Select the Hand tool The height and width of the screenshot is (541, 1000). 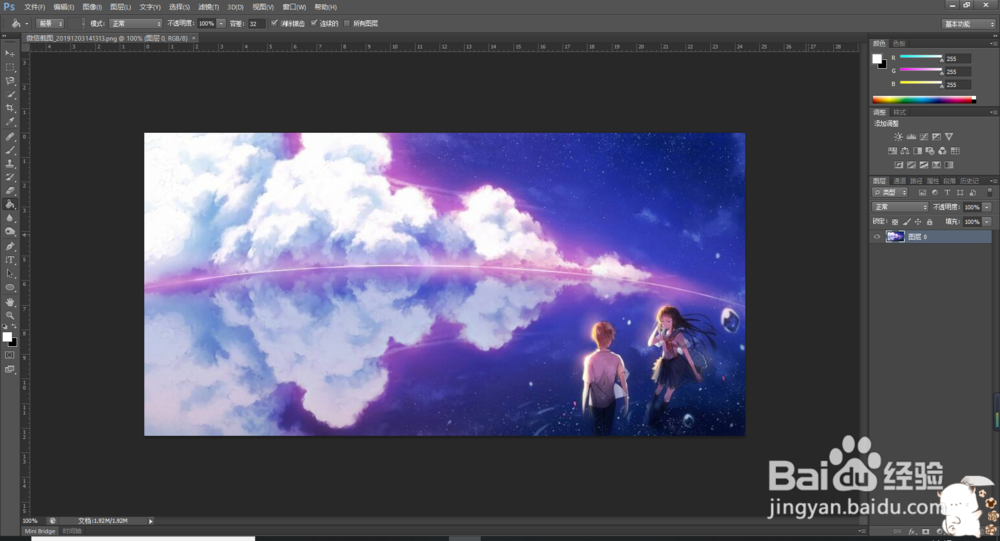[x=10, y=302]
